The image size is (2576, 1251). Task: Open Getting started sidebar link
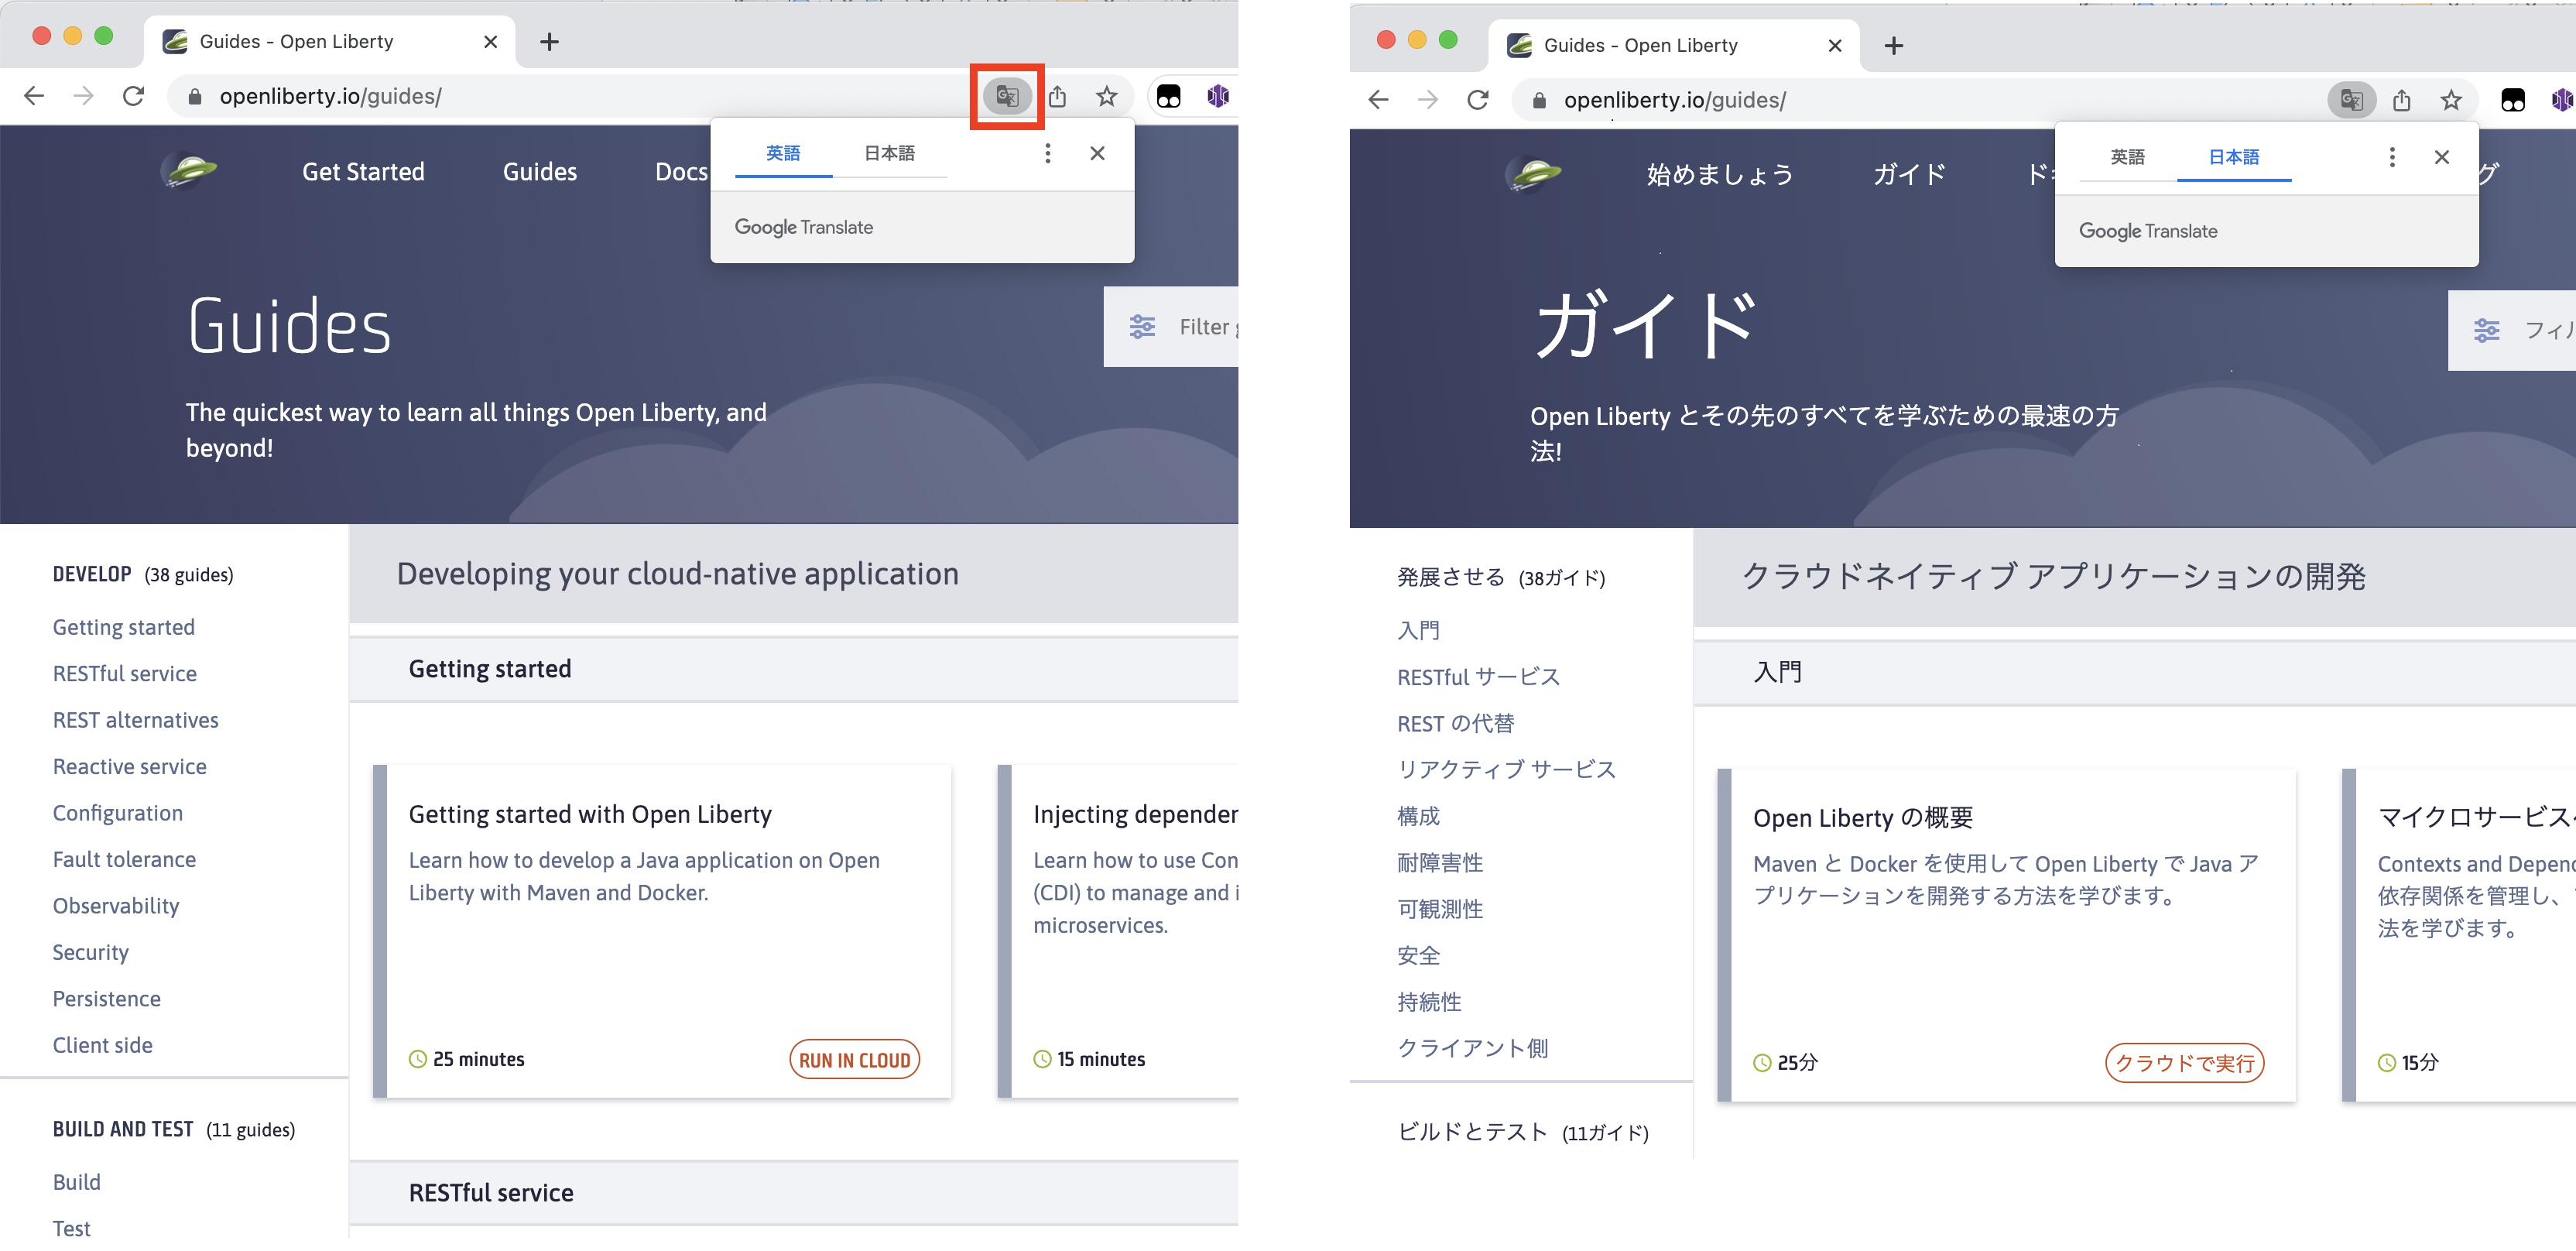pyautogui.click(x=124, y=628)
